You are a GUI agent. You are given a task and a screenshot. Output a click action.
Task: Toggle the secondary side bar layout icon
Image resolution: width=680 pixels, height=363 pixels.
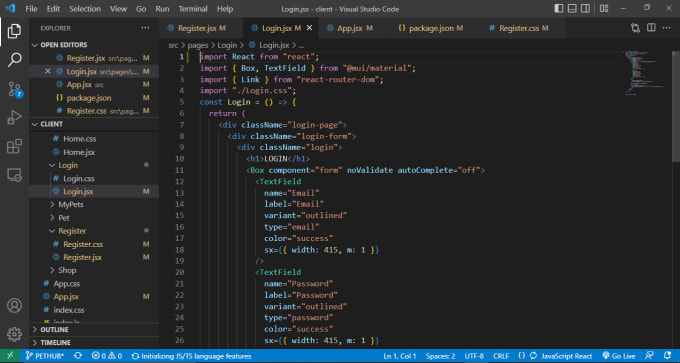pos(585,9)
